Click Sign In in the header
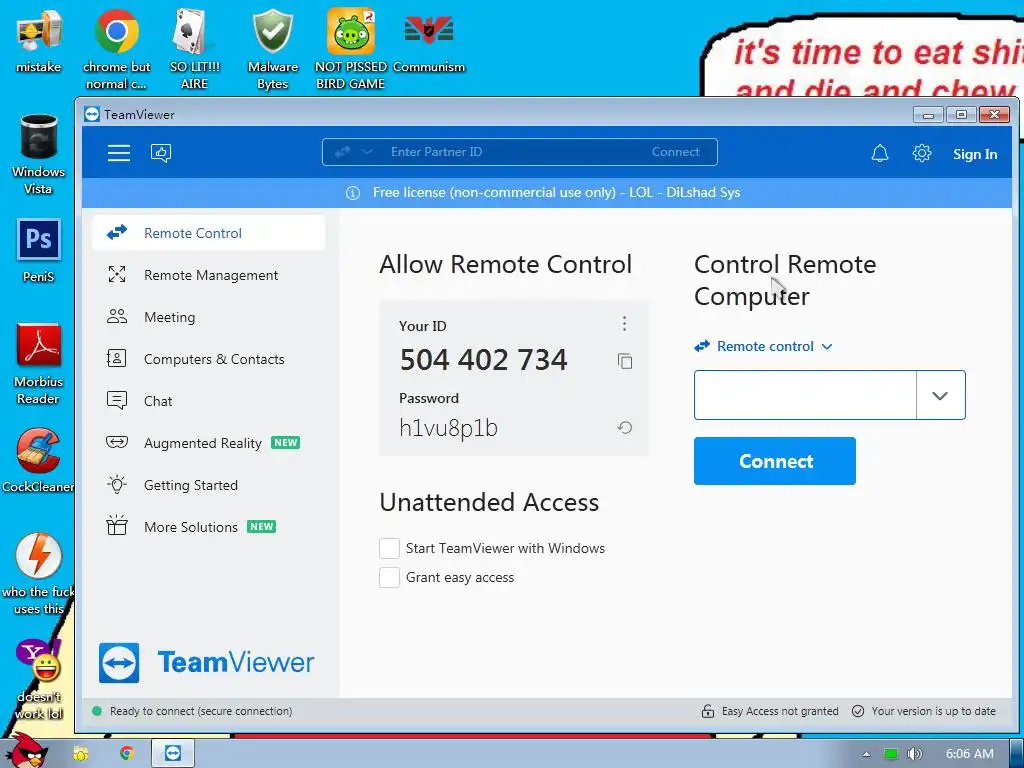Viewport: 1024px width, 768px height. coord(974,154)
